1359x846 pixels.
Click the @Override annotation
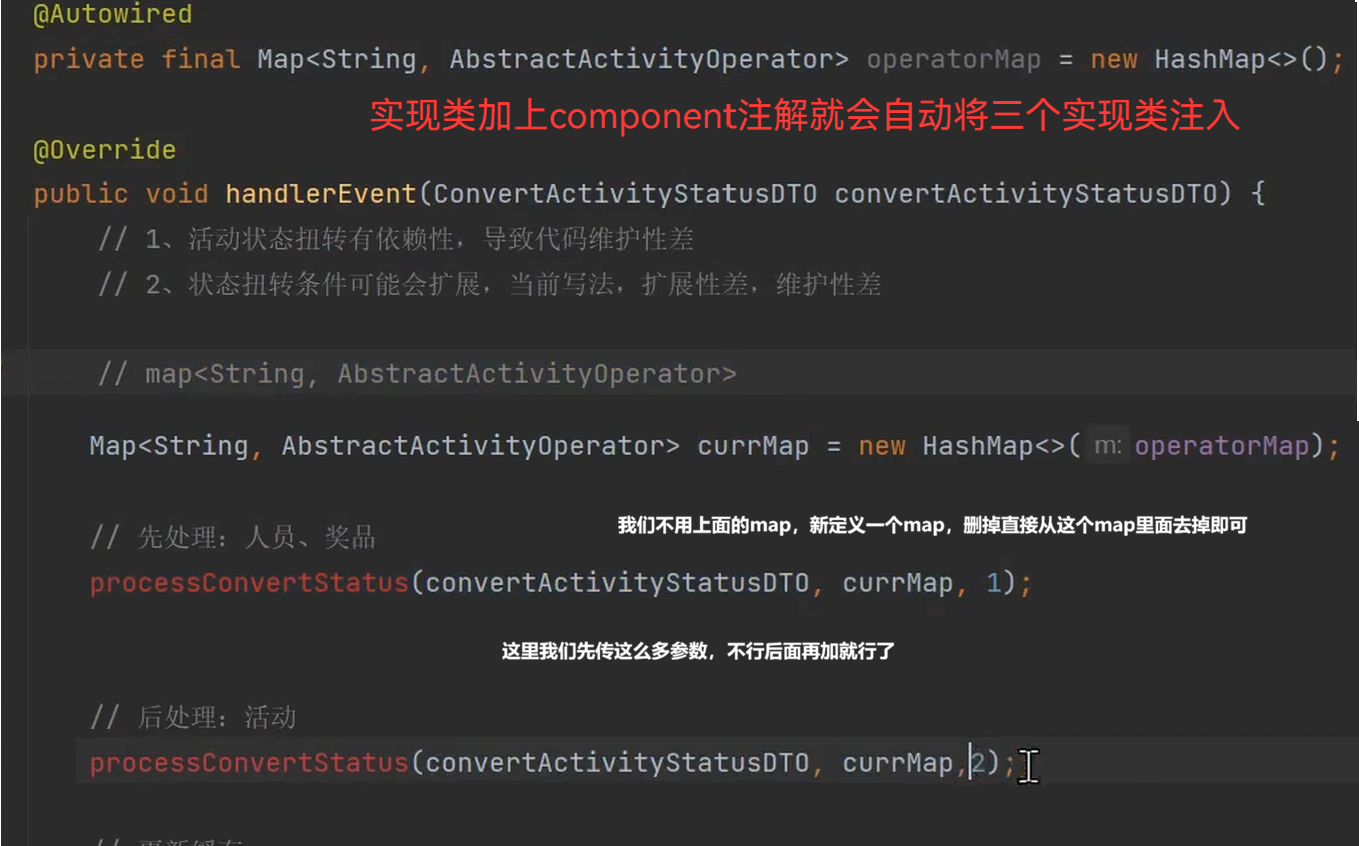pos(105,150)
